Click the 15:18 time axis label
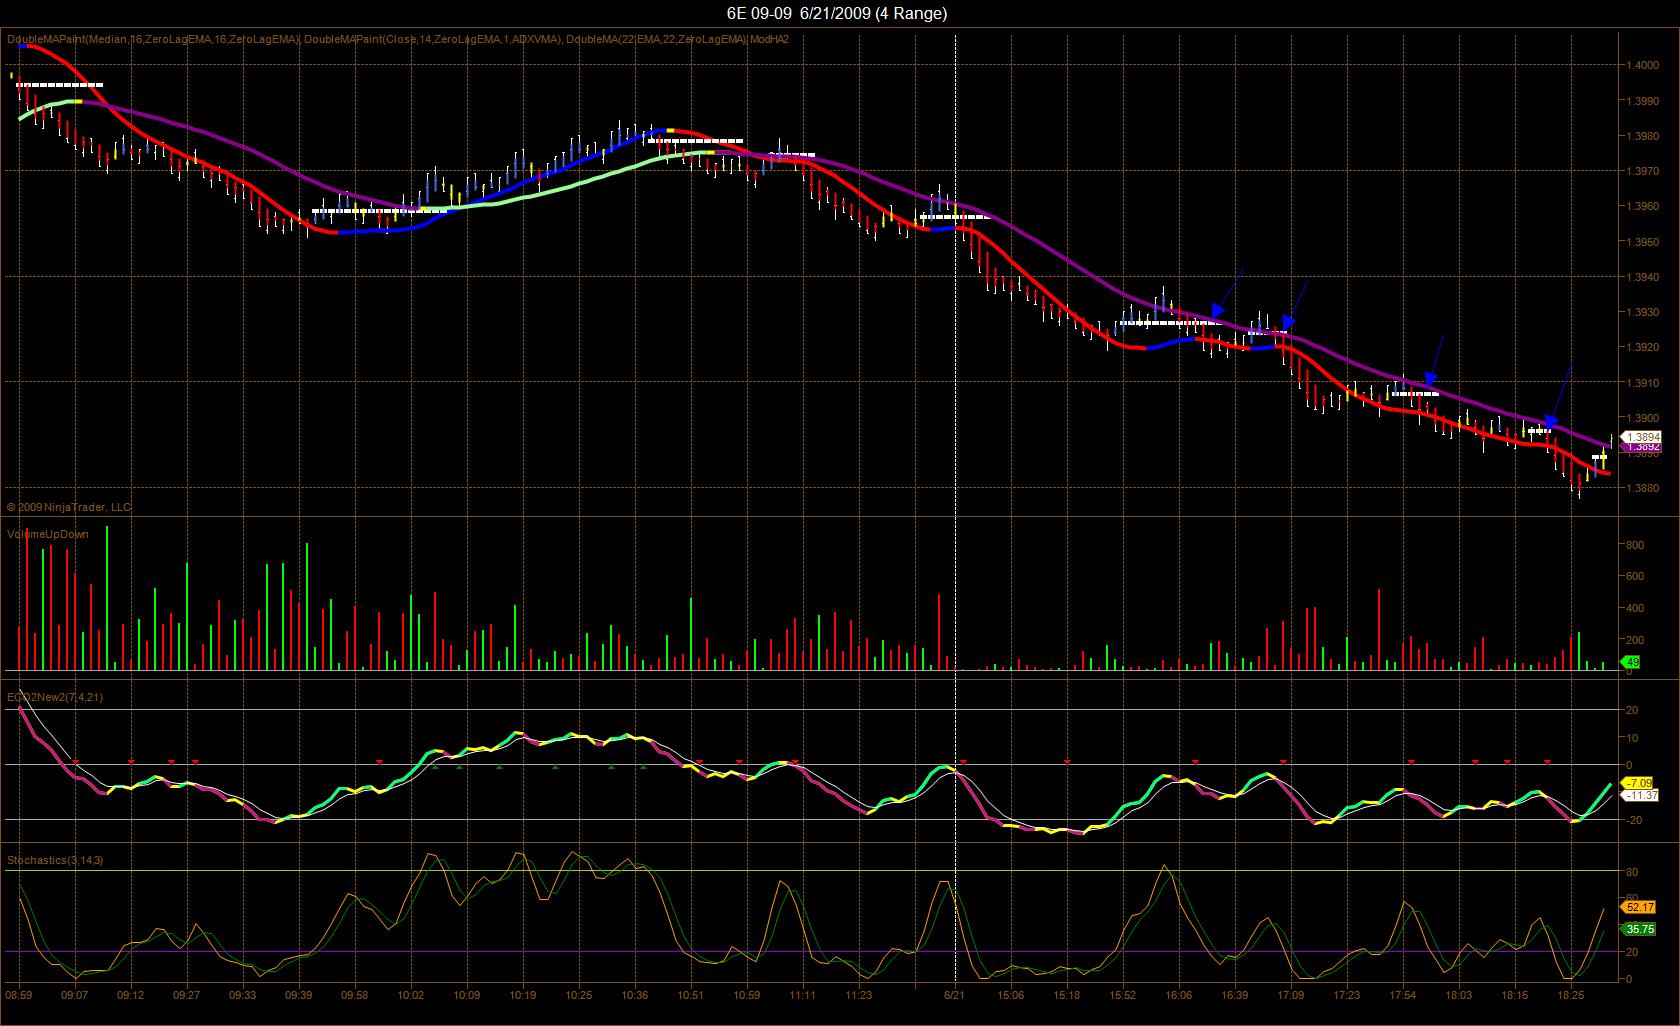Viewport: 1680px width, 1026px height. [1067, 995]
